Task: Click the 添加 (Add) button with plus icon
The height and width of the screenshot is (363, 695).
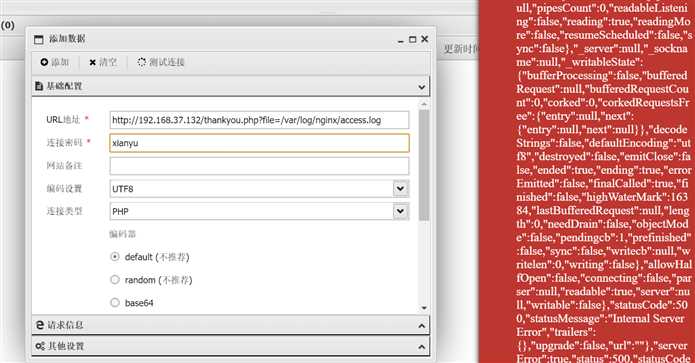Action: click(54, 62)
